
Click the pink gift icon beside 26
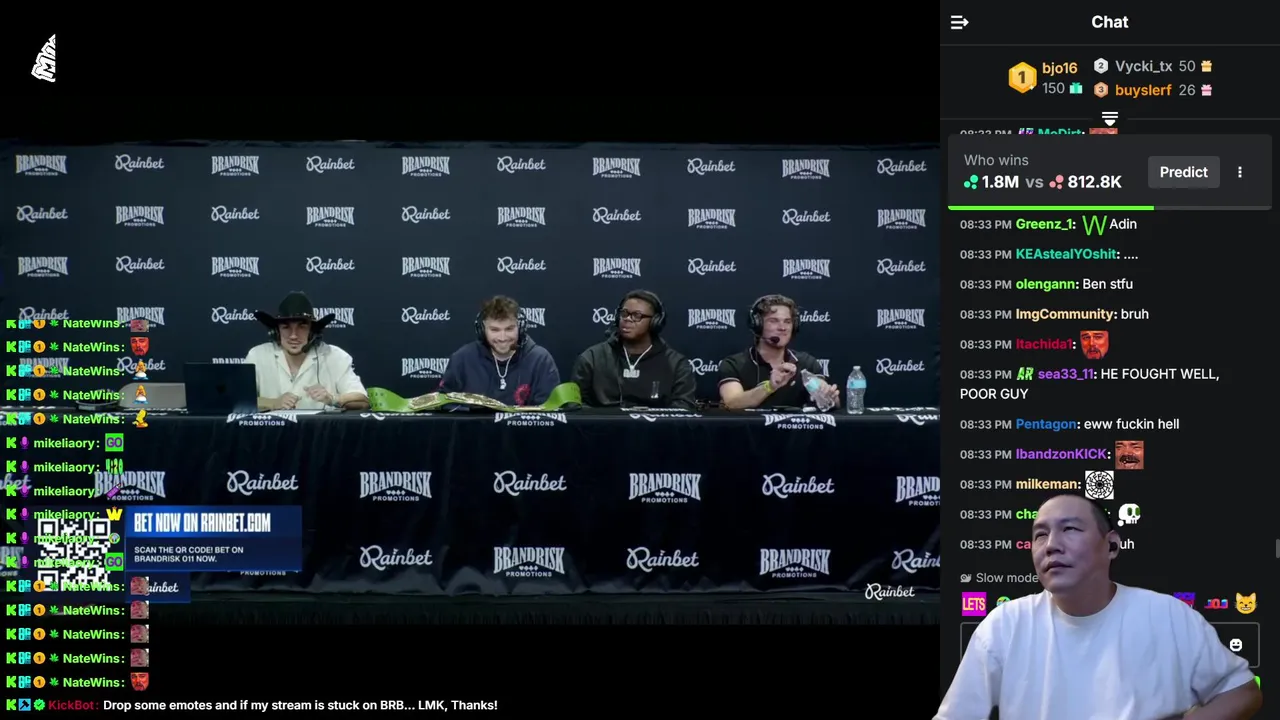(1206, 90)
